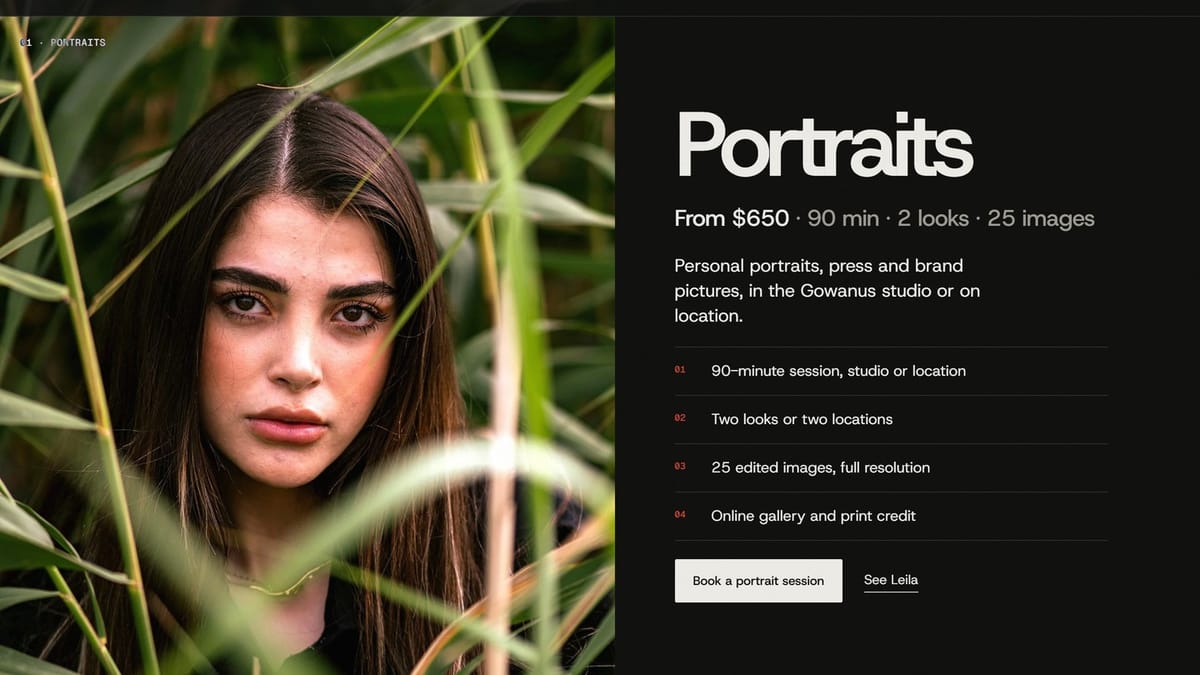Click the Personal portraits description paragraph
This screenshot has width=1200, height=675.
point(827,291)
